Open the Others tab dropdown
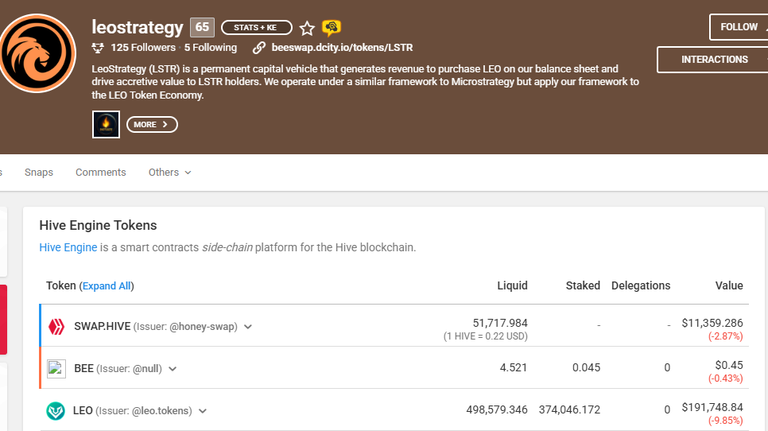 point(169,172)
